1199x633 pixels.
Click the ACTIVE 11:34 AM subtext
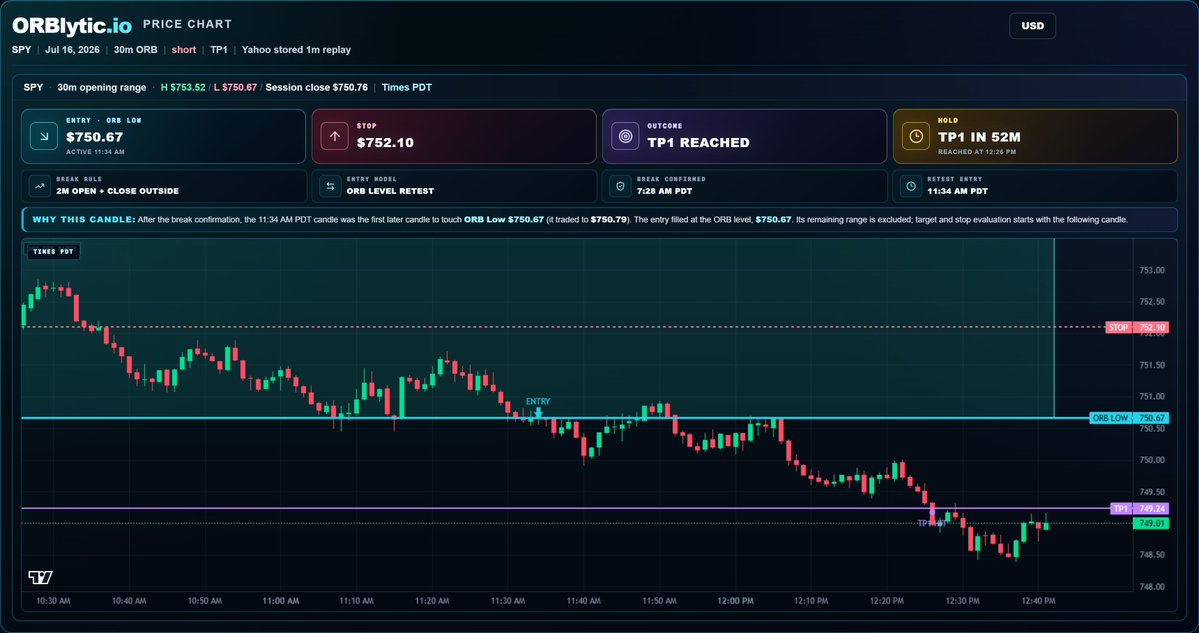click(95, 152)
